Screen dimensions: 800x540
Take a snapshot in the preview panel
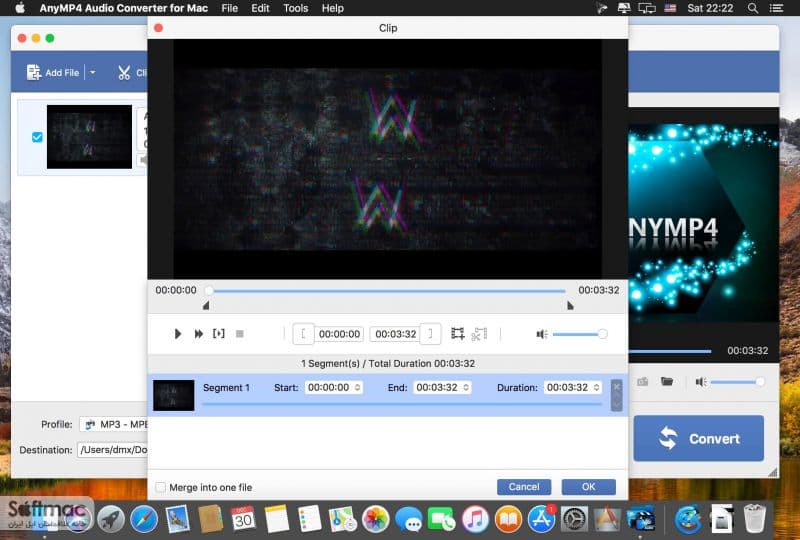tap(642, 381)
